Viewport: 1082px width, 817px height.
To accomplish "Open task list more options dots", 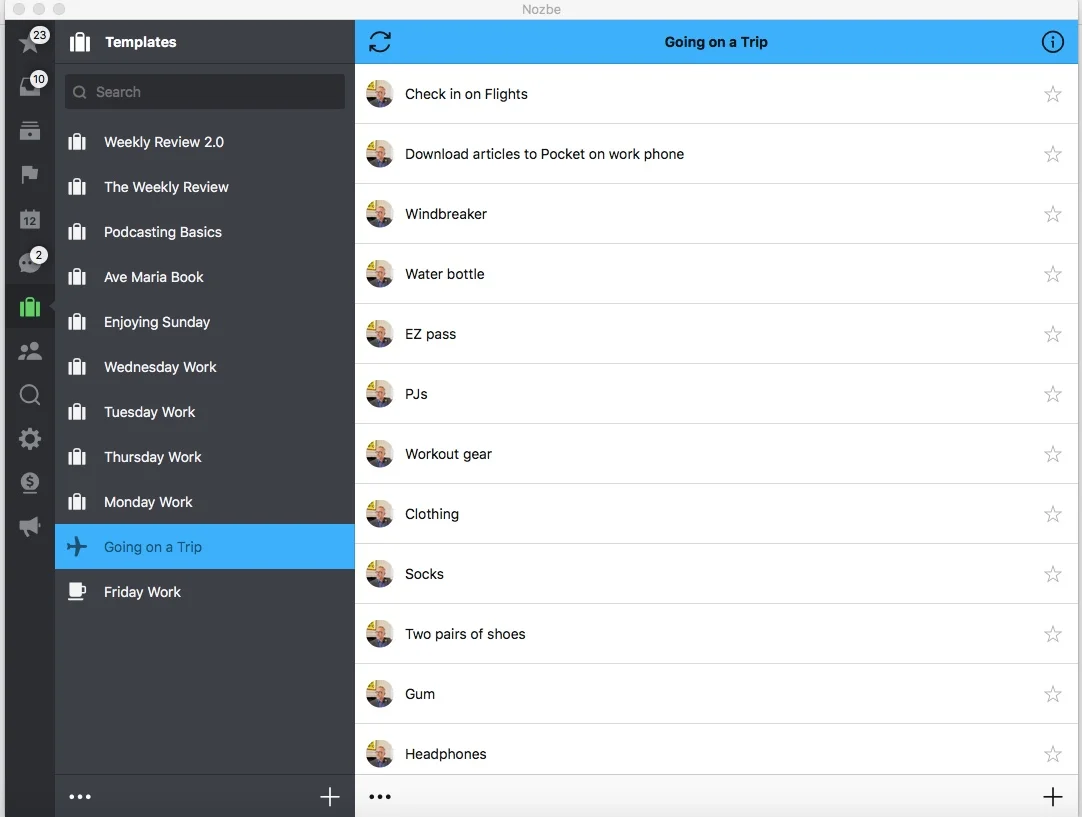I will coord(380,797).
